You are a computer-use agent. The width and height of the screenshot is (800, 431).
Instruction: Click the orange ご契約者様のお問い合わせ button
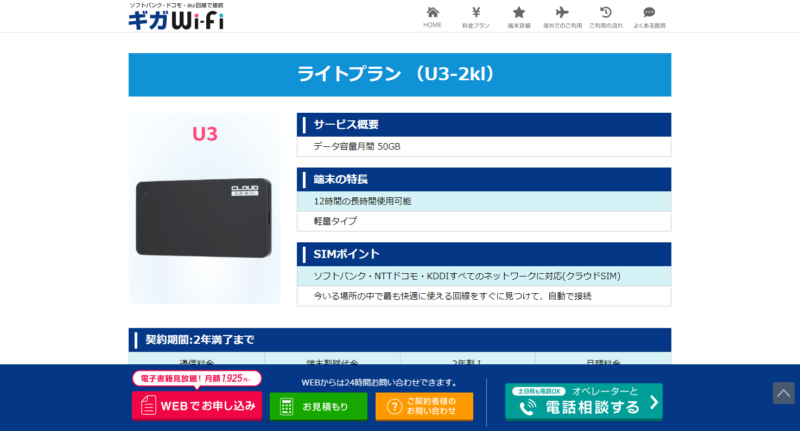[x=424, y=407]
